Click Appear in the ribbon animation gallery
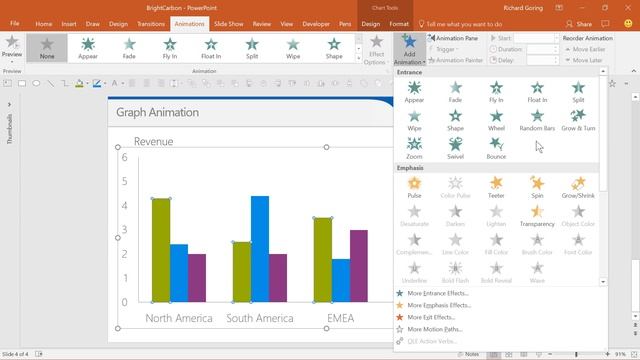The width and height of the screenshot is (640, 360). 88,48
